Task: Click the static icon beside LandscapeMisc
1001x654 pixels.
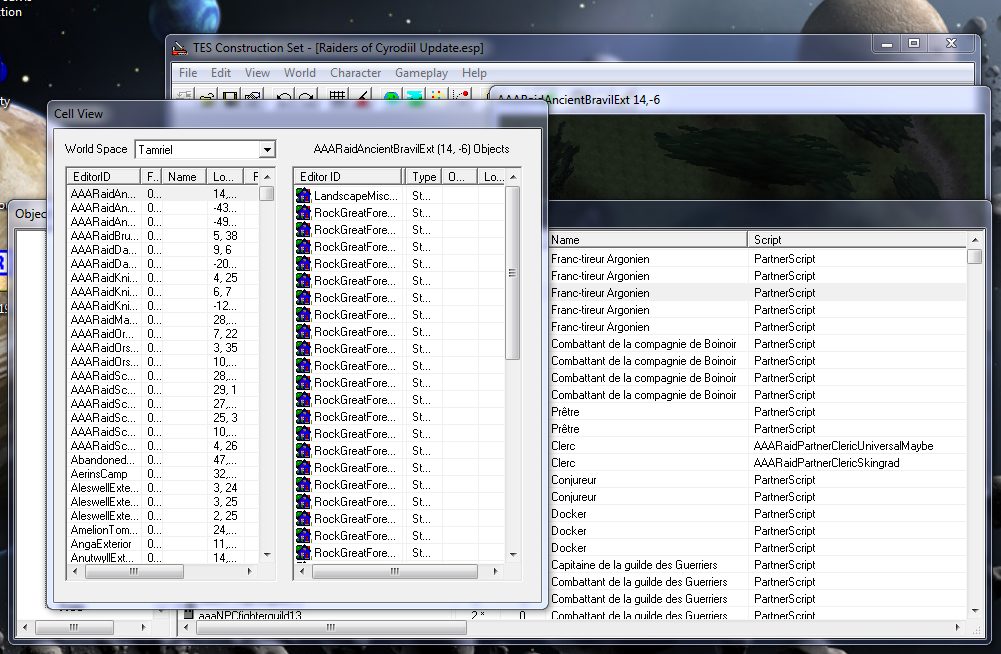Action: point(303,195)
